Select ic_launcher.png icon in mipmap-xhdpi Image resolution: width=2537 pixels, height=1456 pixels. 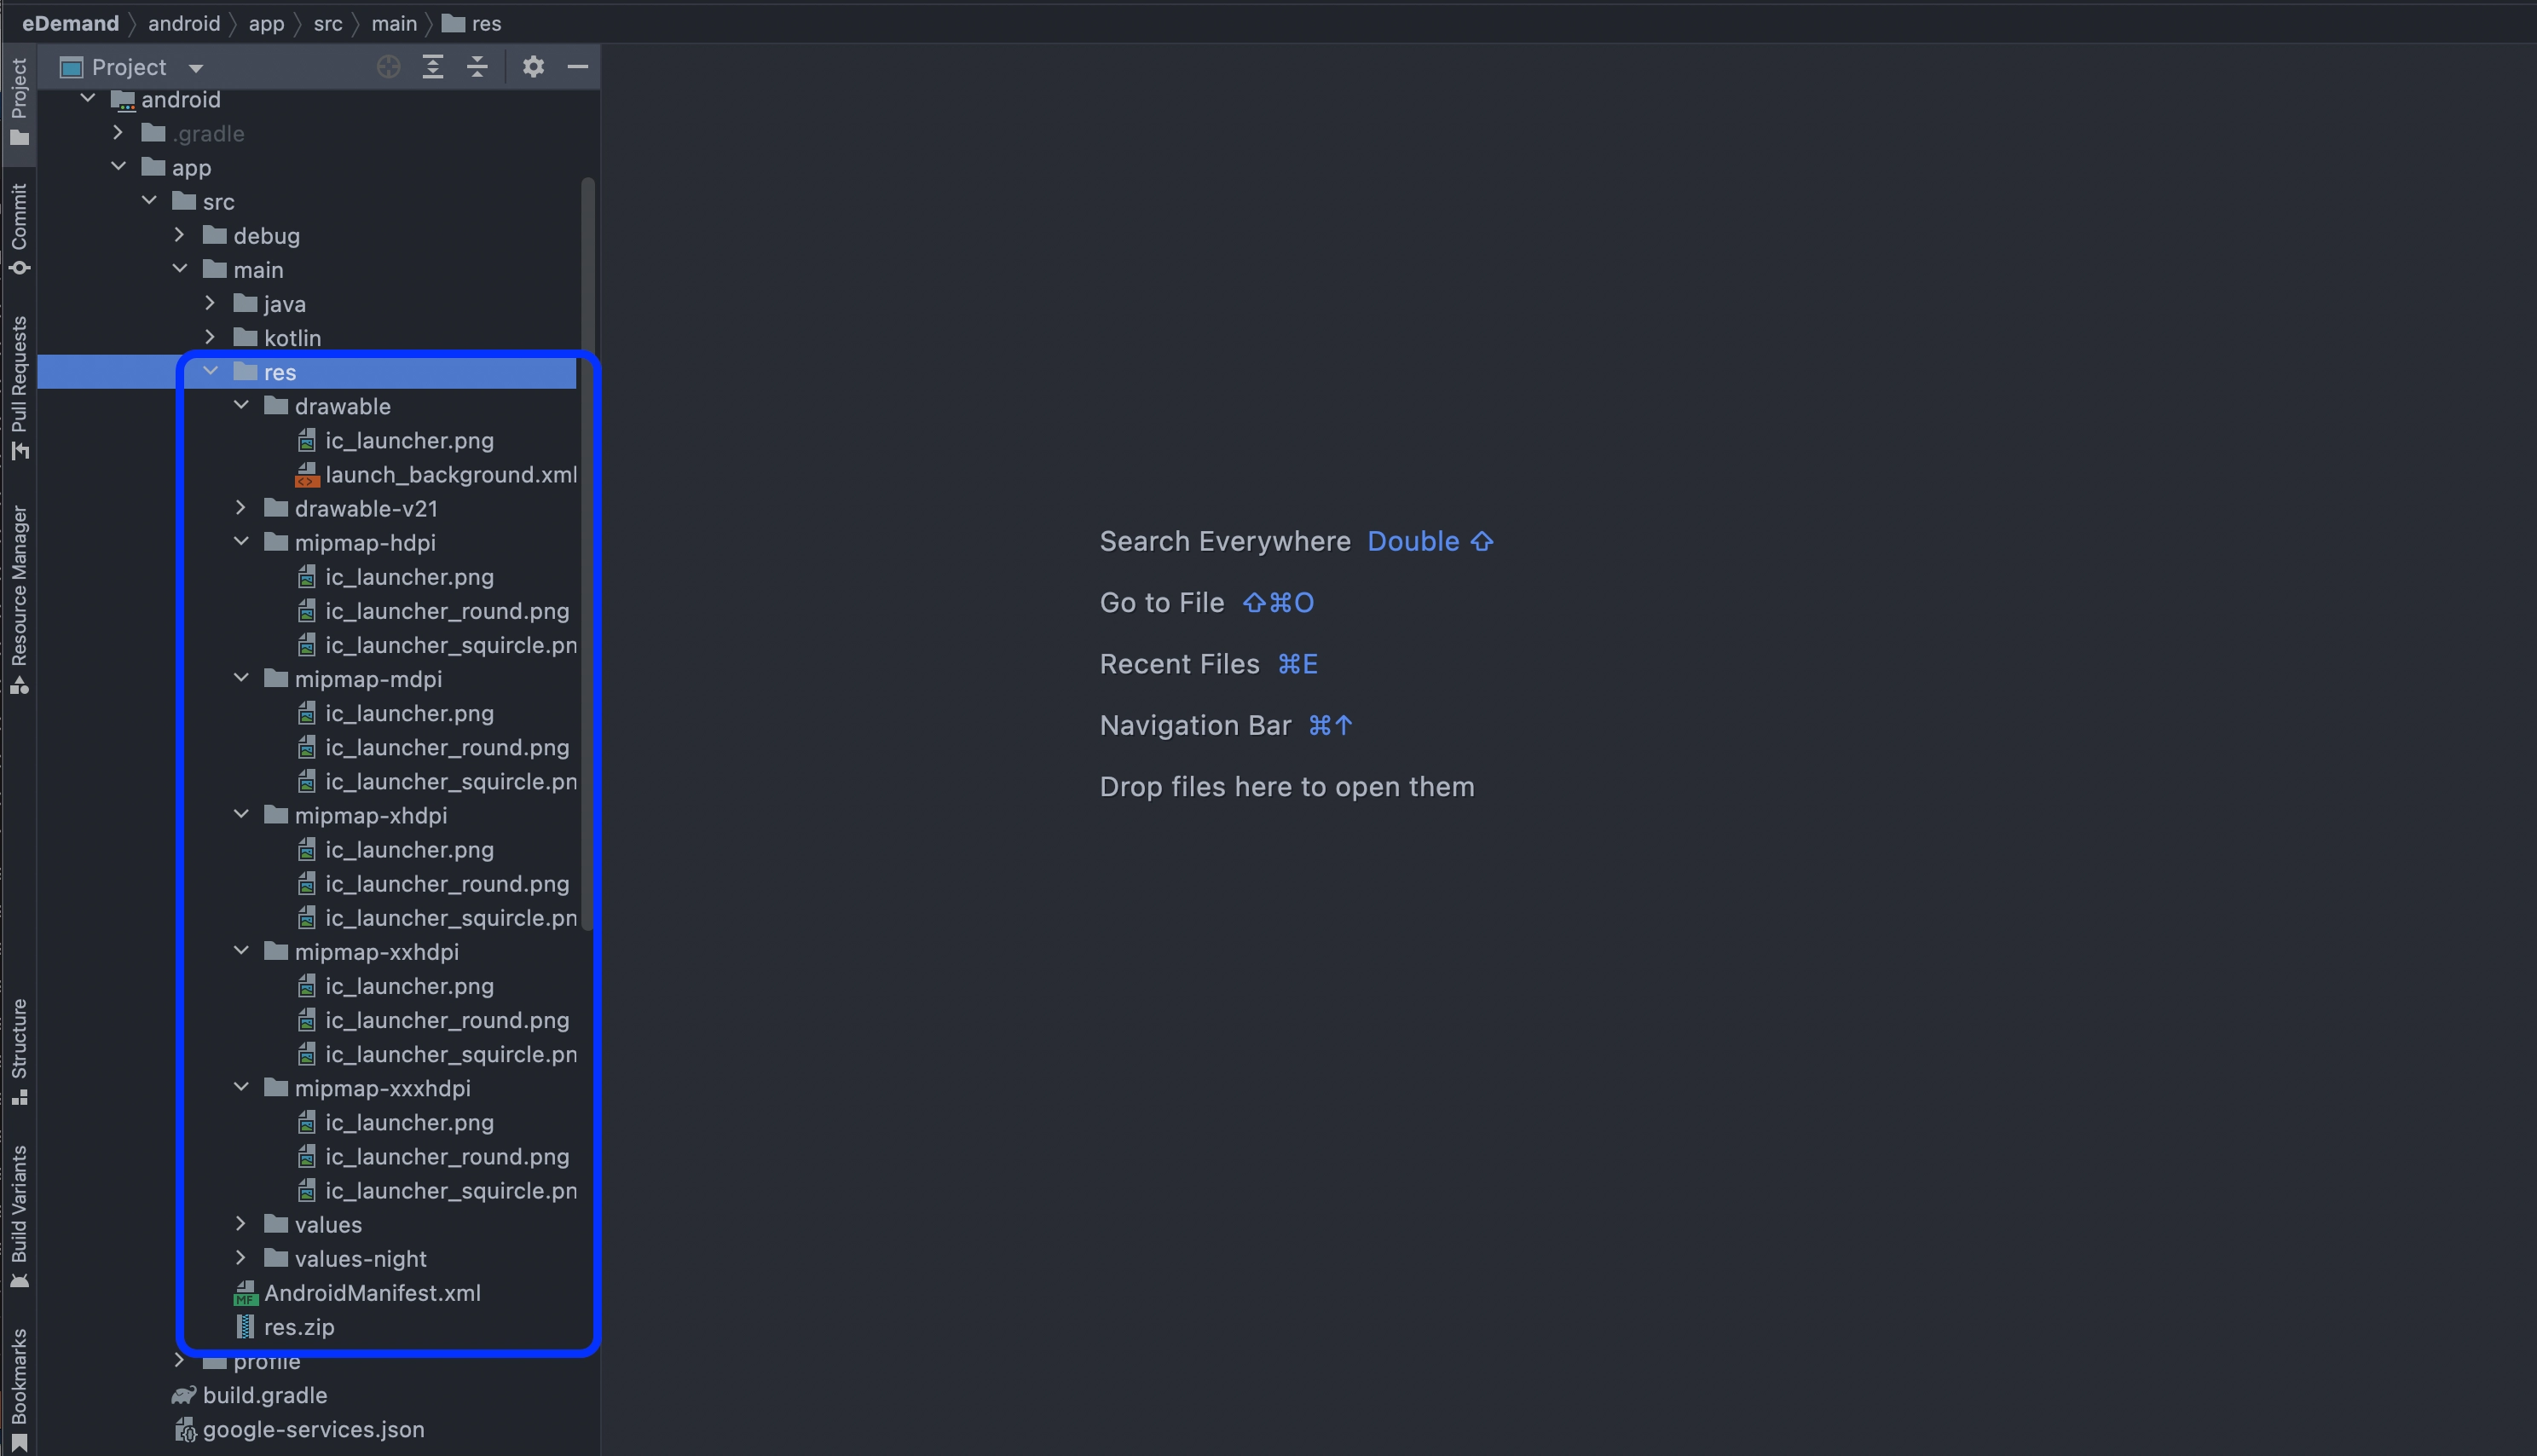[307, 850]
